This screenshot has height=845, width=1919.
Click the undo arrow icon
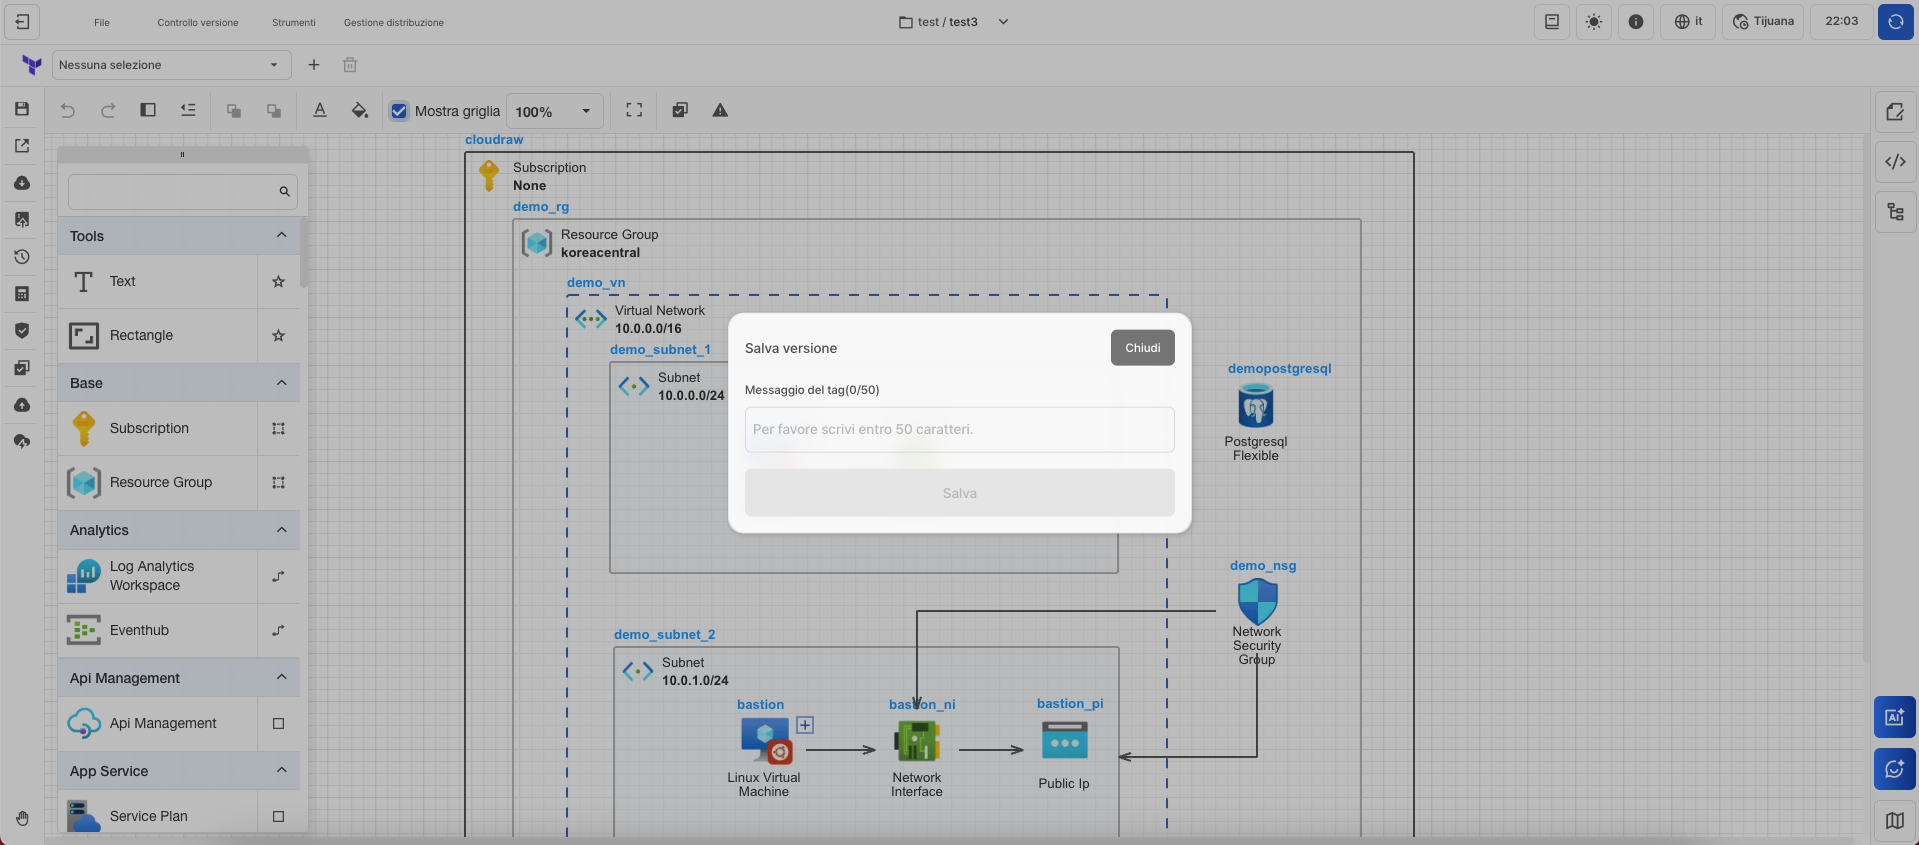[x=68, y=111]
